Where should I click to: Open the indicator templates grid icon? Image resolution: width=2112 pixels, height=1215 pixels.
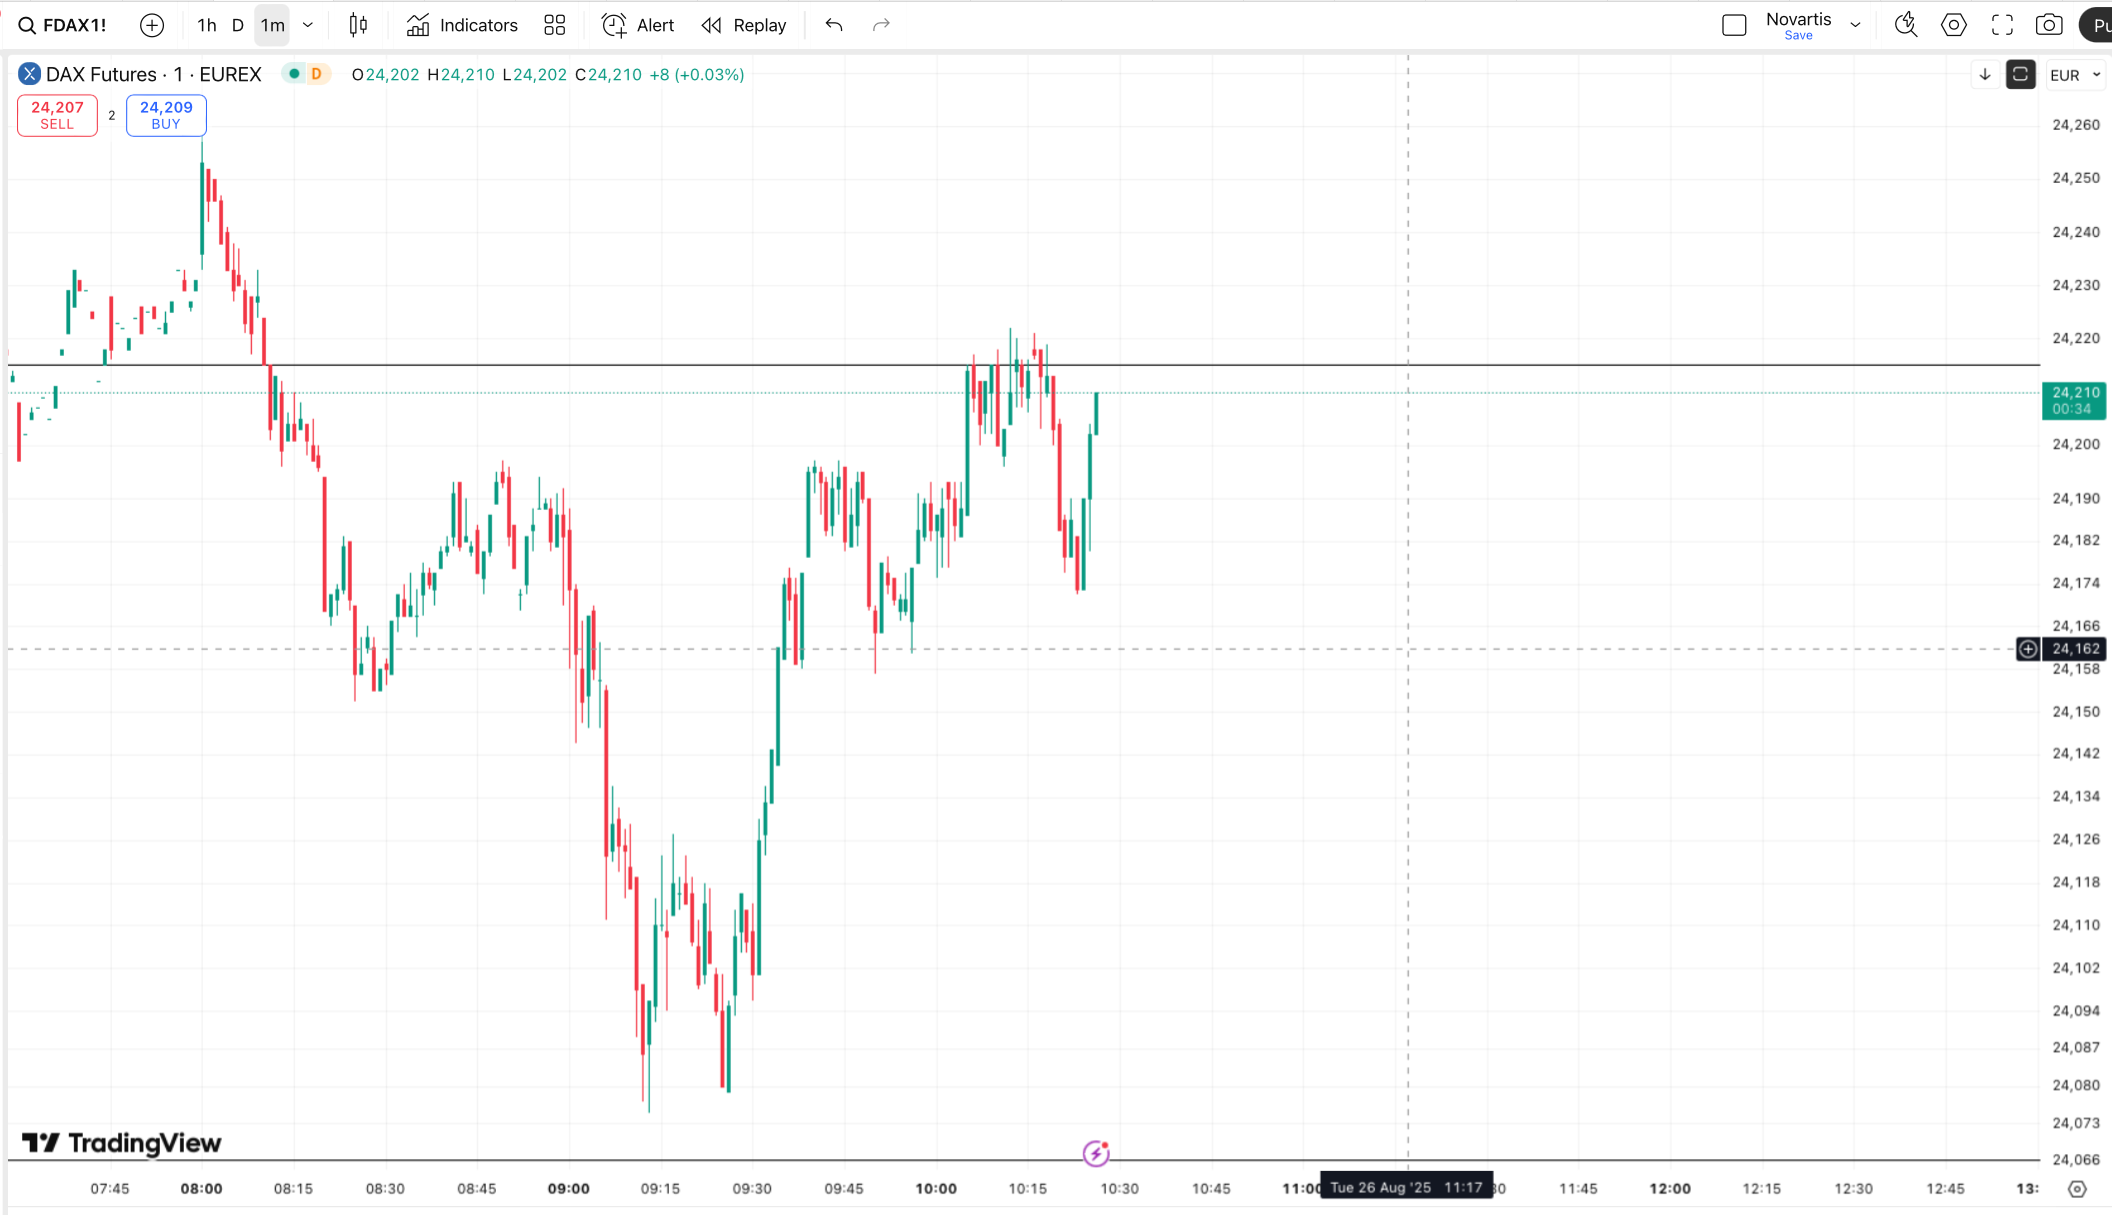pos(555,25)
